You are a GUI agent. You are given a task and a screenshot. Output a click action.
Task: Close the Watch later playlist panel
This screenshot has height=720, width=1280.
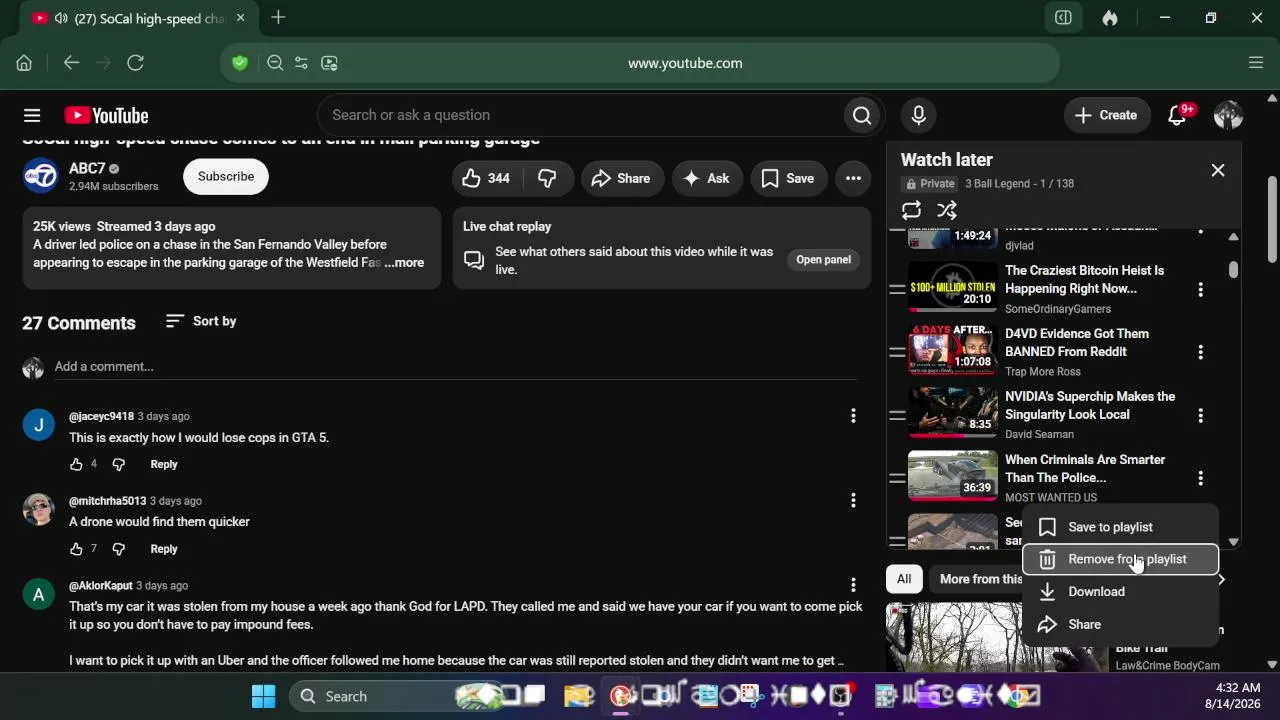tap(1218, 170)
